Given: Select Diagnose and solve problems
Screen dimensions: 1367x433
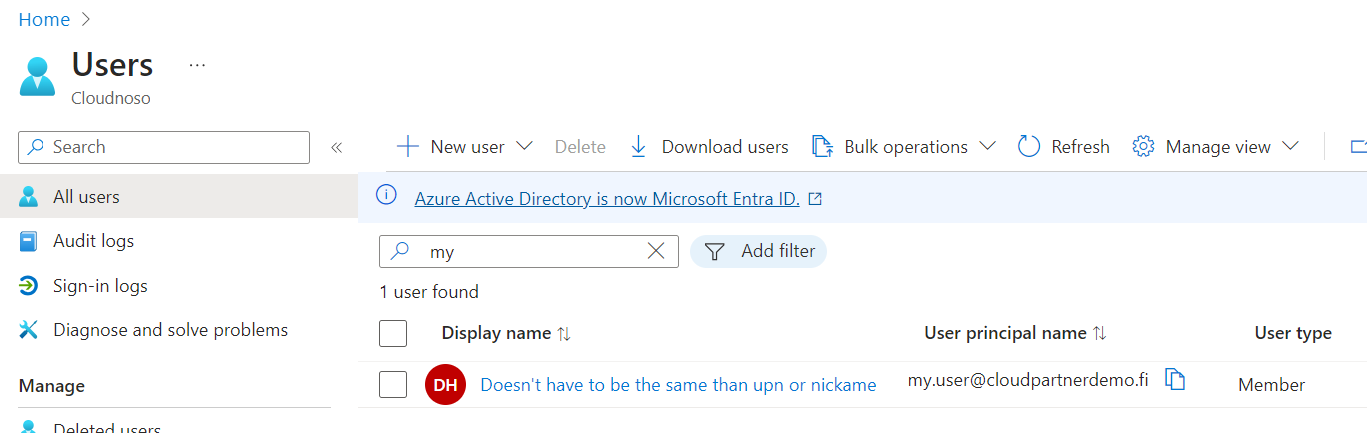Looking at the screenshot, I should coord(170,330).
